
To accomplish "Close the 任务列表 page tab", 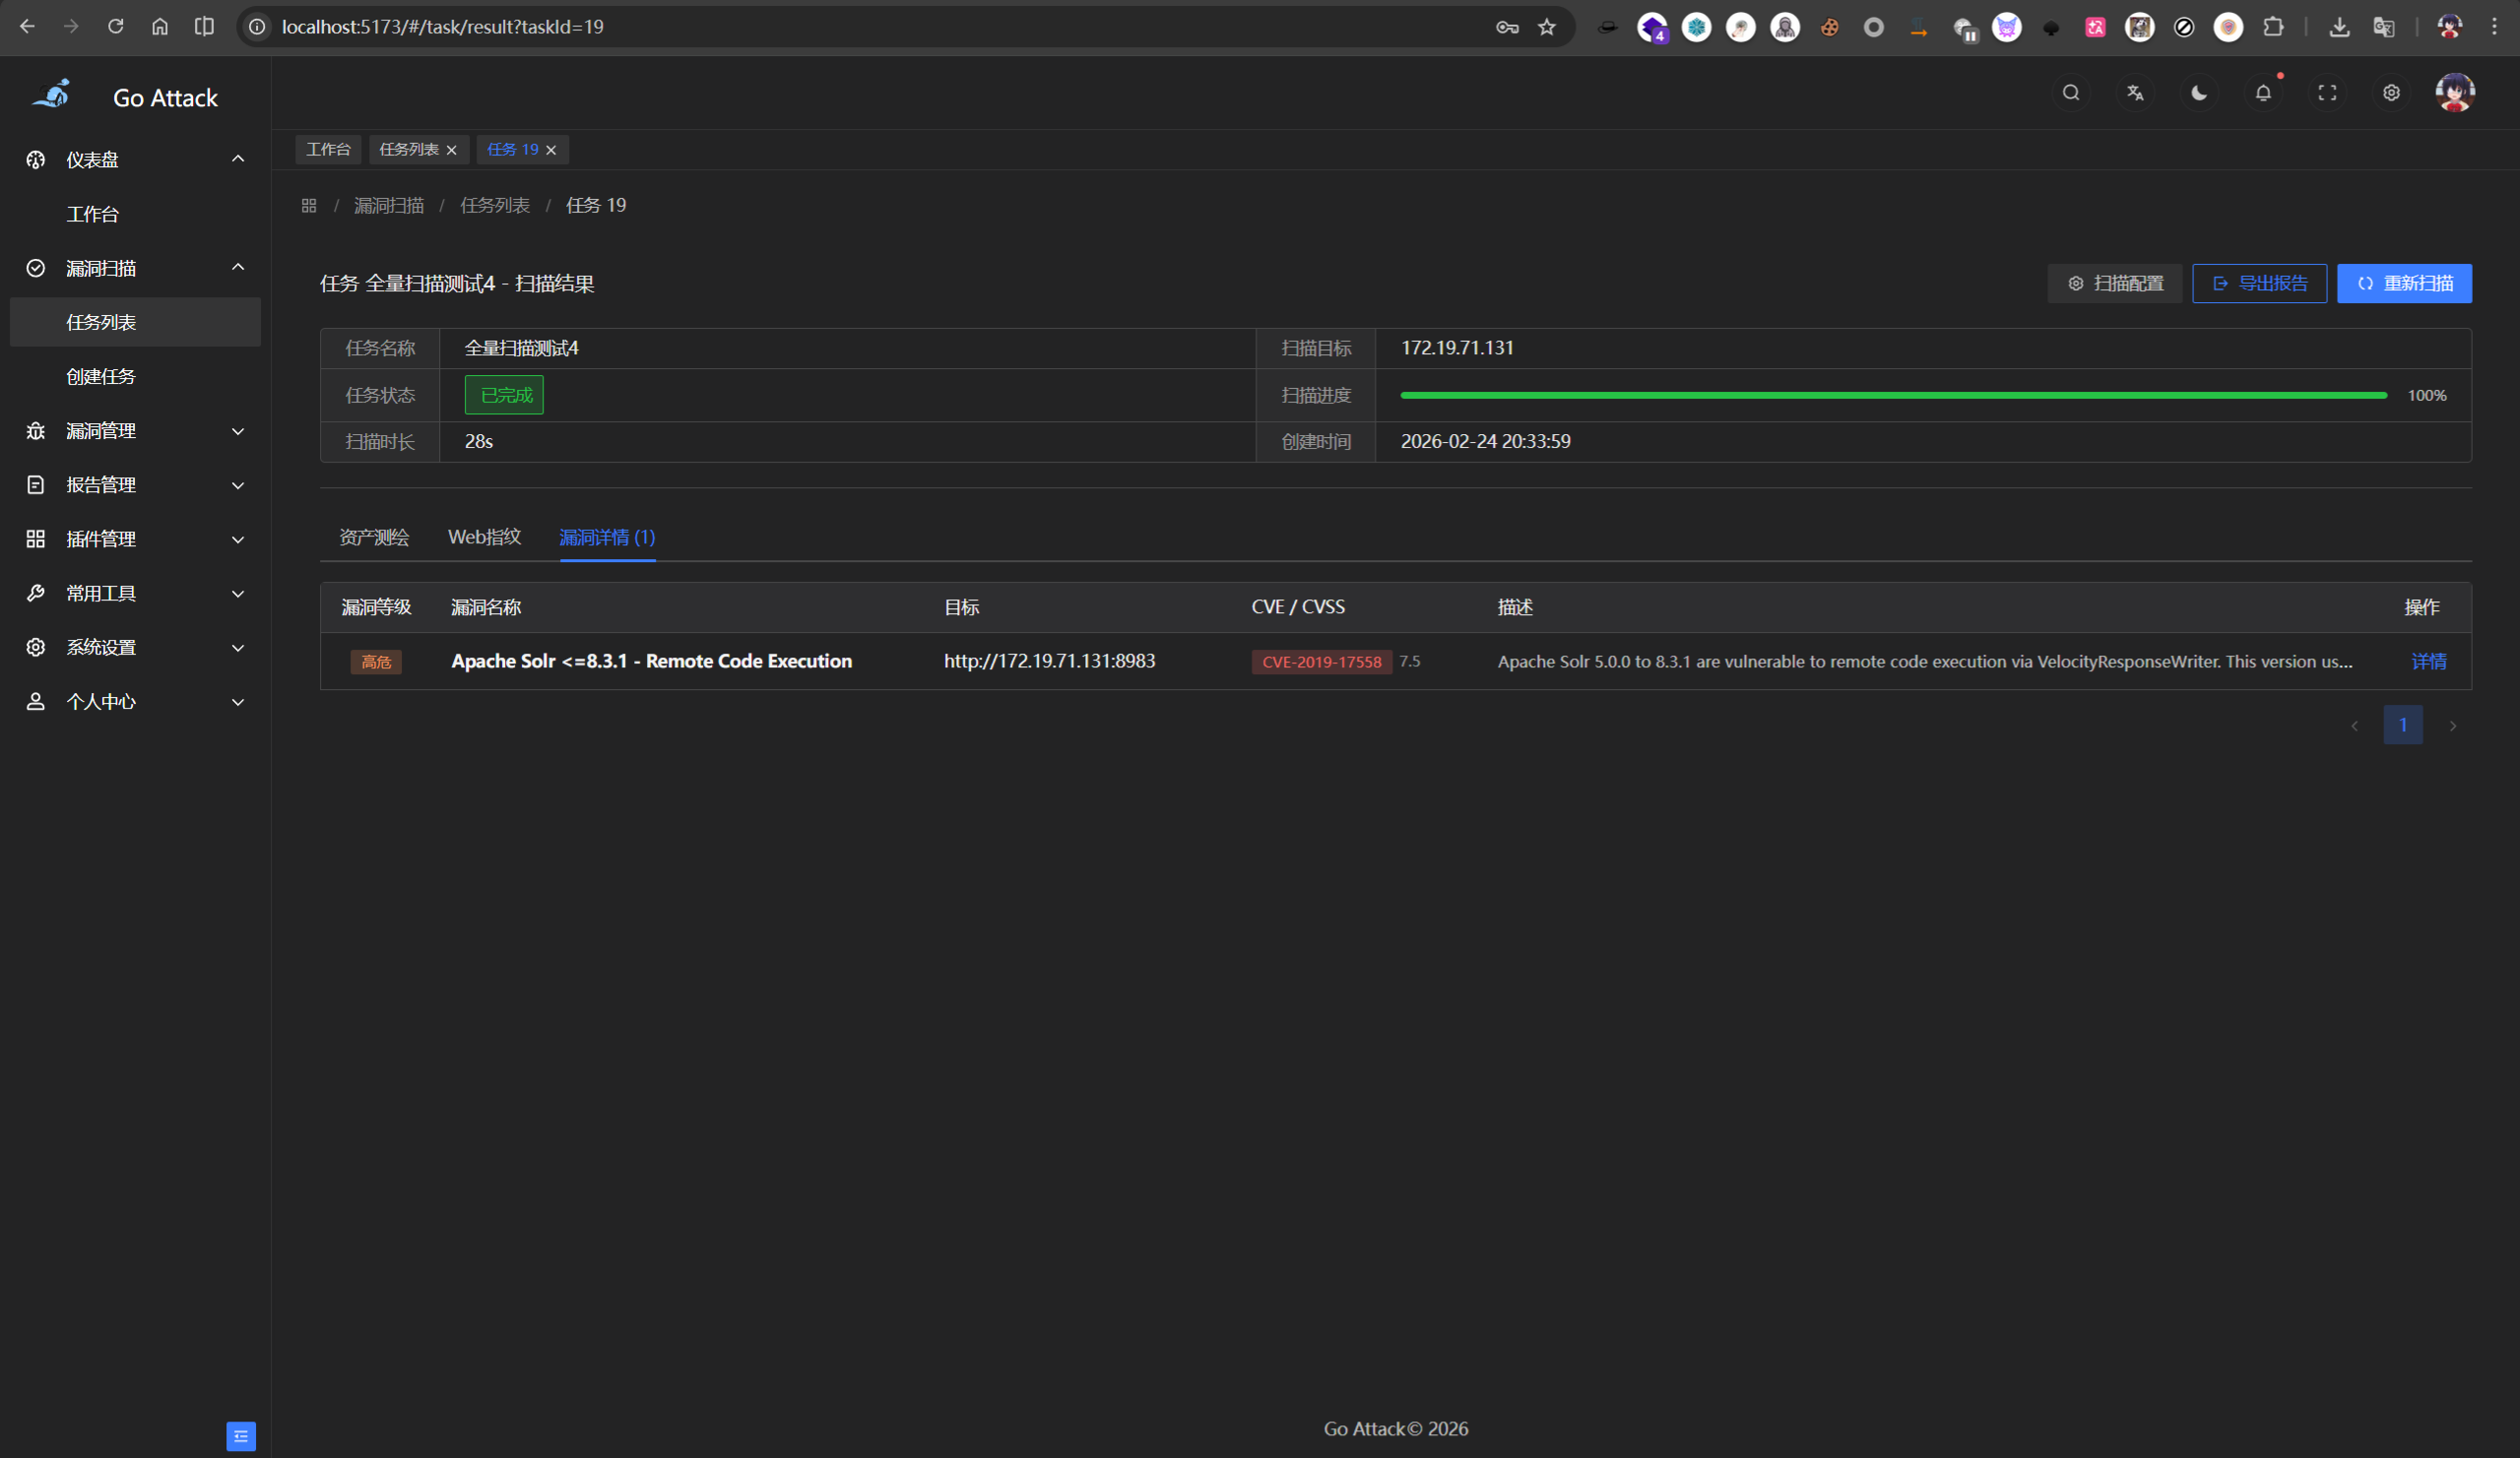I will [x=452, y=150].
